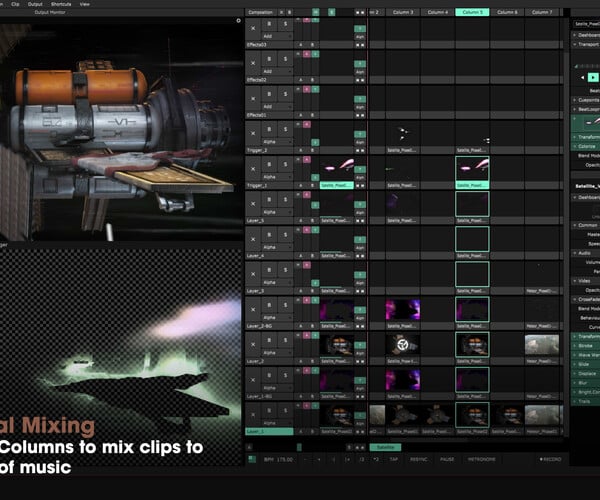Clear the Layer_1 layer with X

click(253, 415)
